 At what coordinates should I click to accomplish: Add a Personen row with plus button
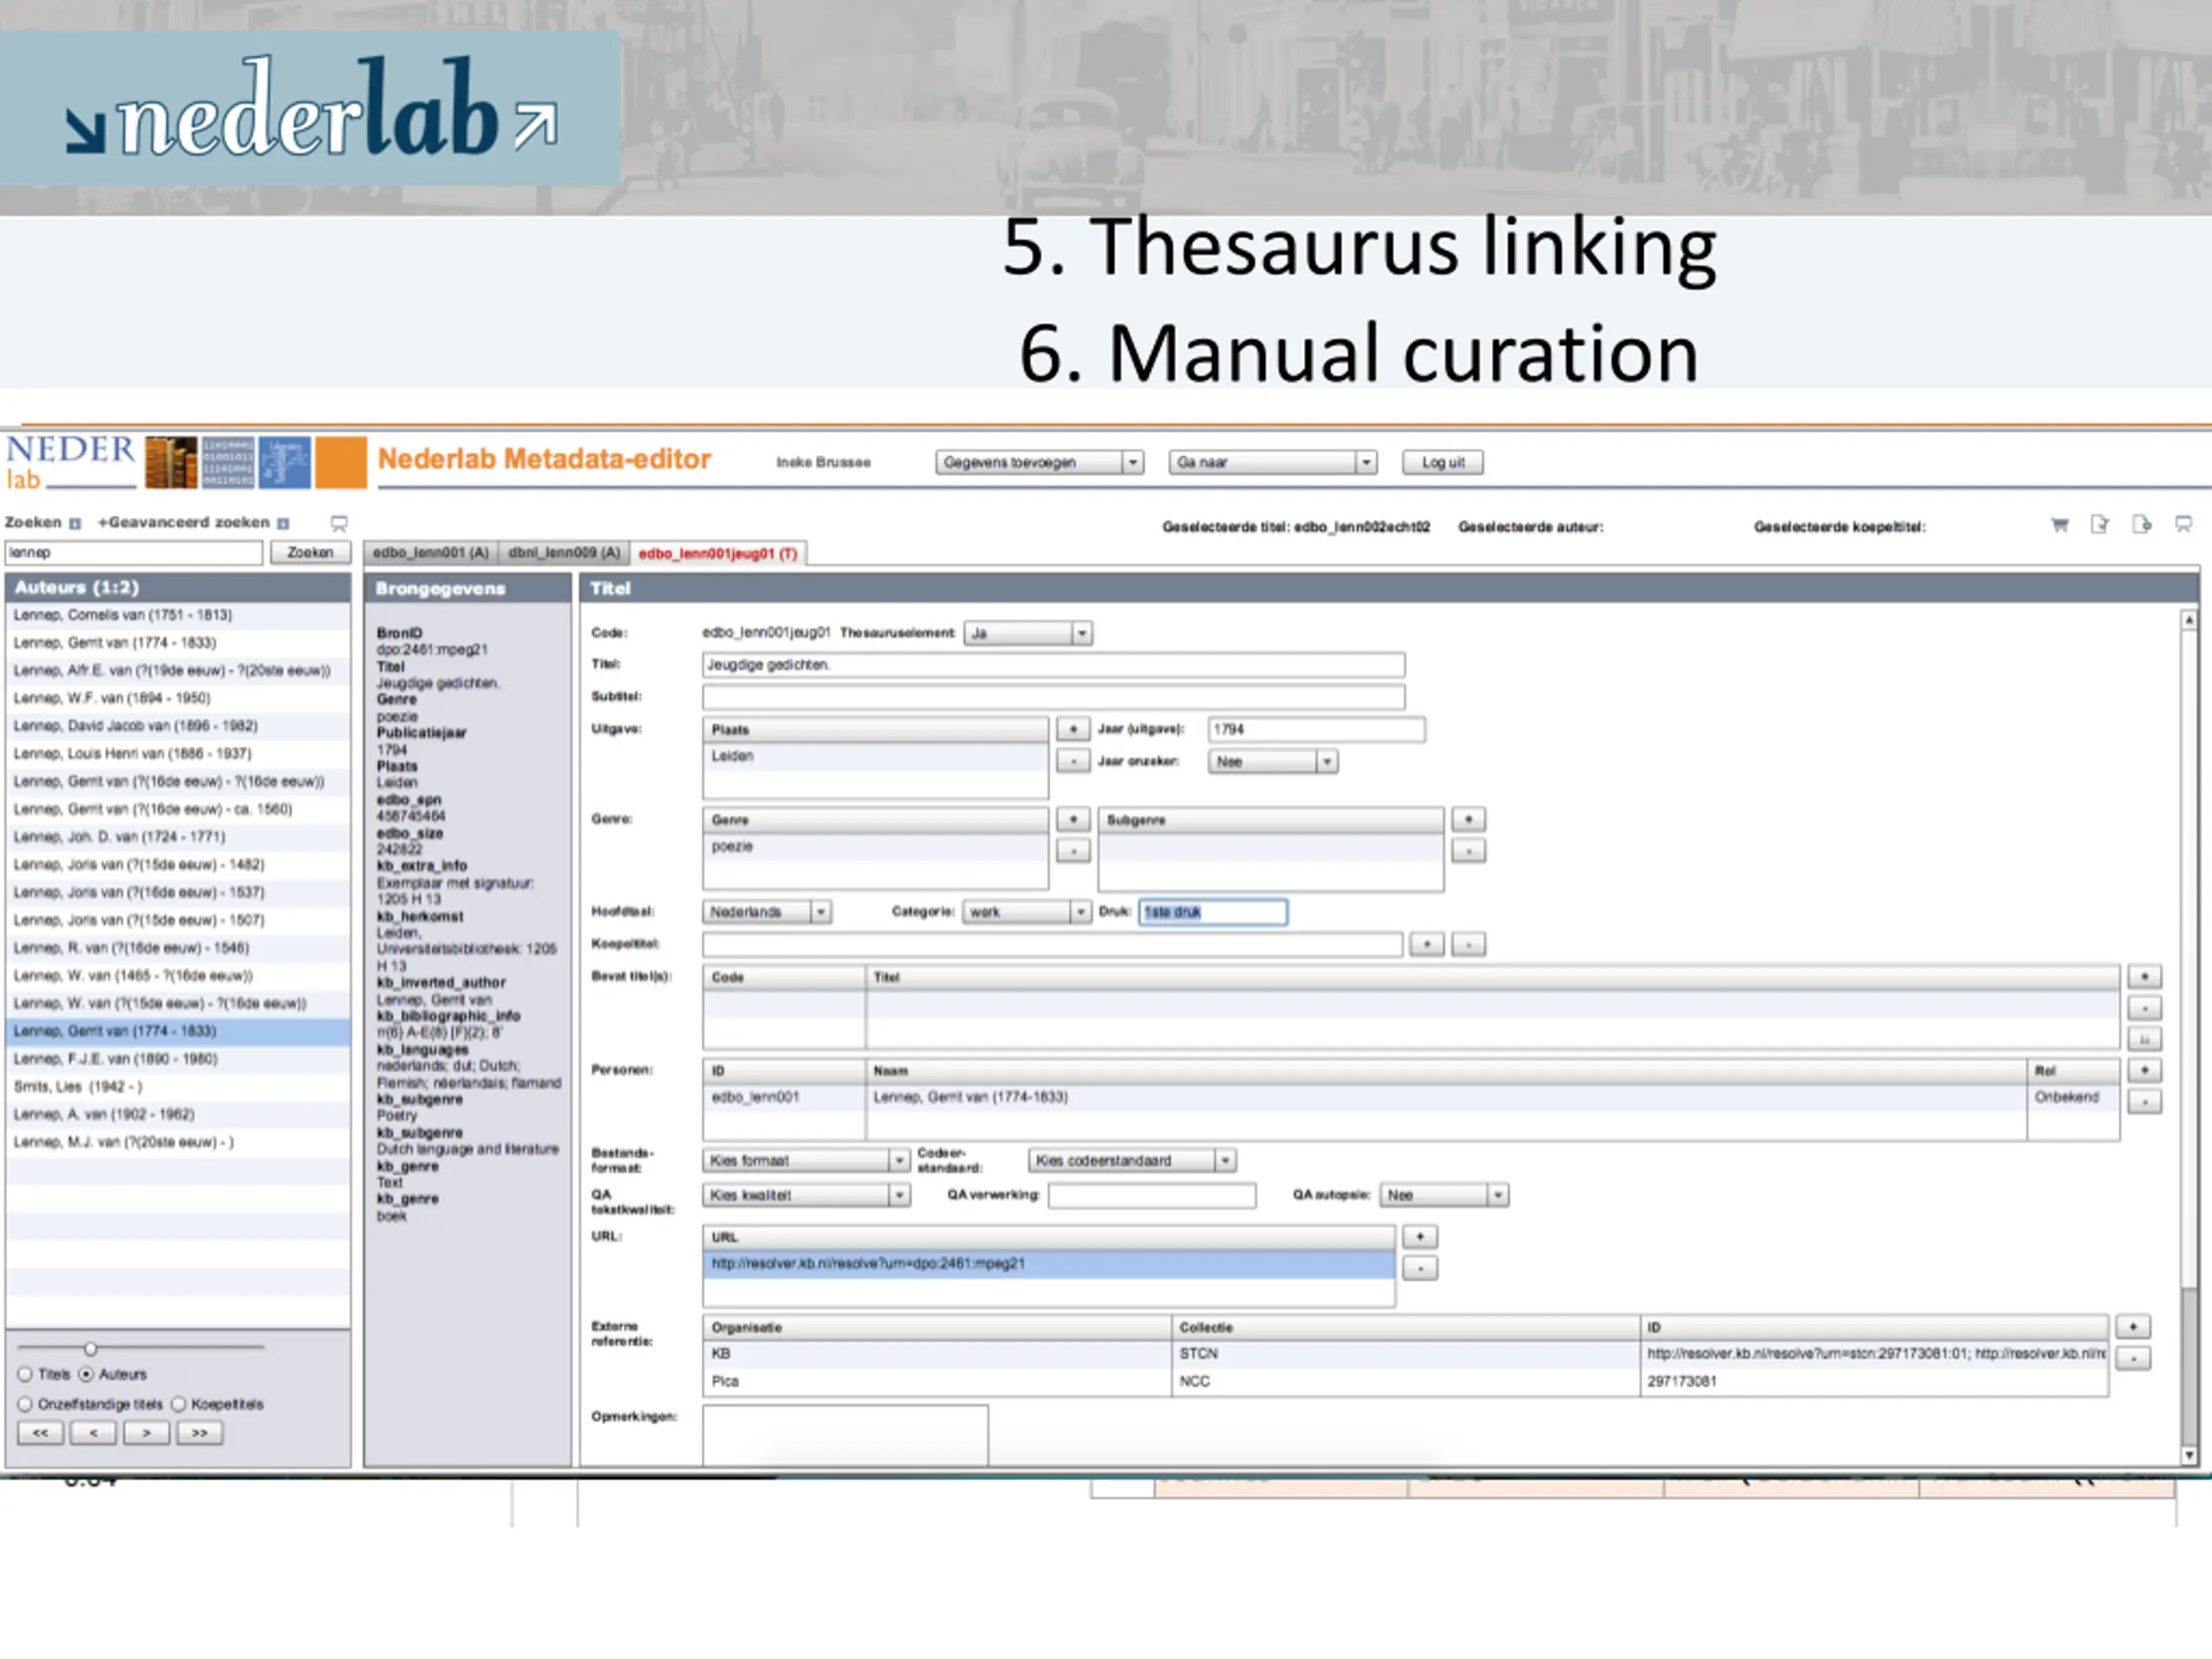(2144, 1070)
